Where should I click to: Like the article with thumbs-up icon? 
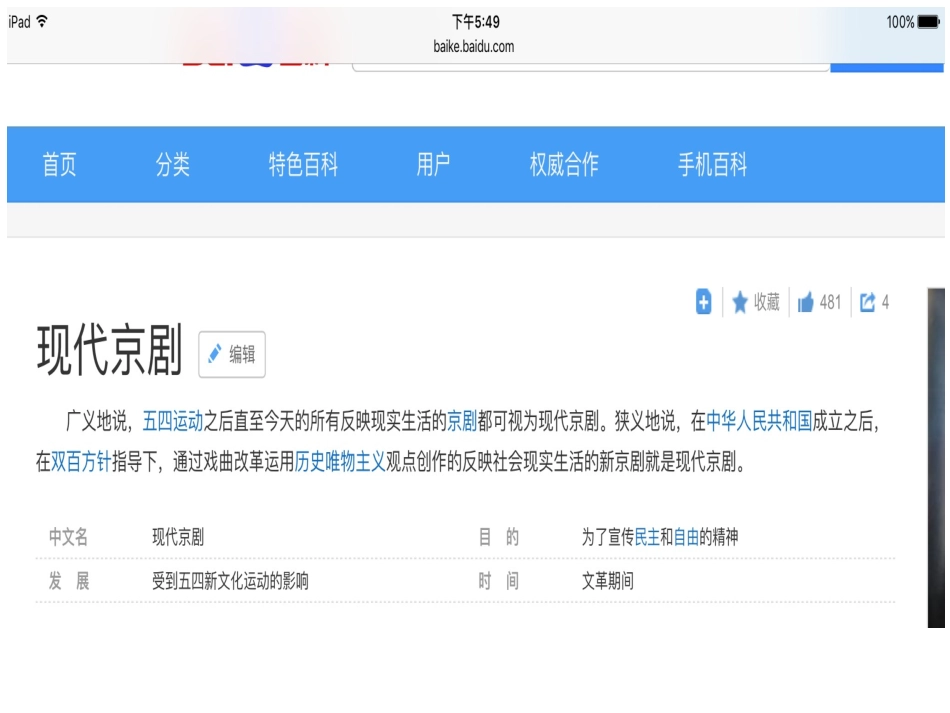(x=805, y=302)
